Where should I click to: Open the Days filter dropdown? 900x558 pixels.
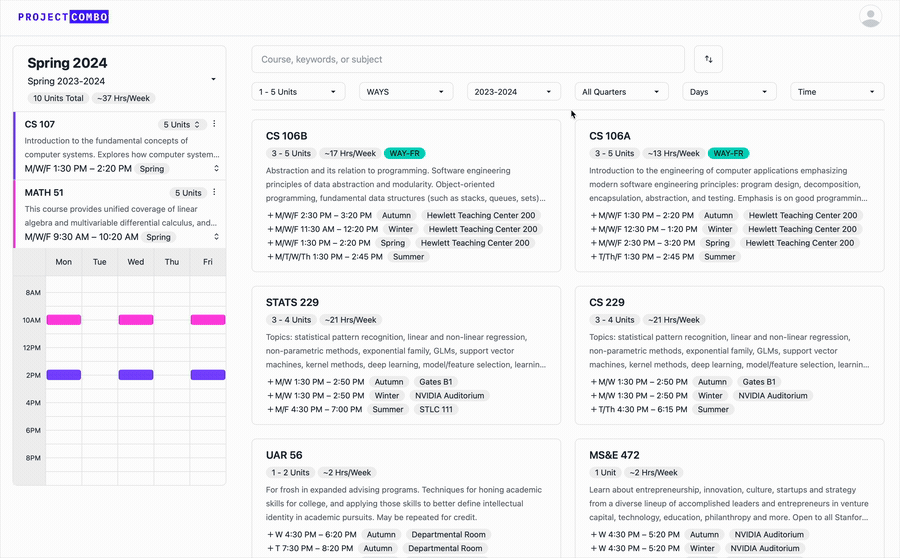tap(729, 92)
